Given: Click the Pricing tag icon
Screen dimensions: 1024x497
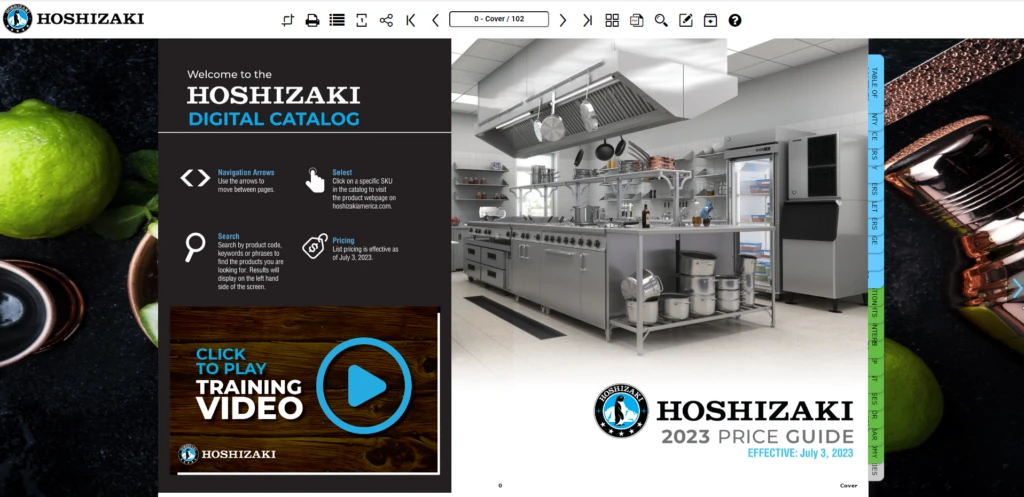Looking at the screenshot, I should (315, 246).
